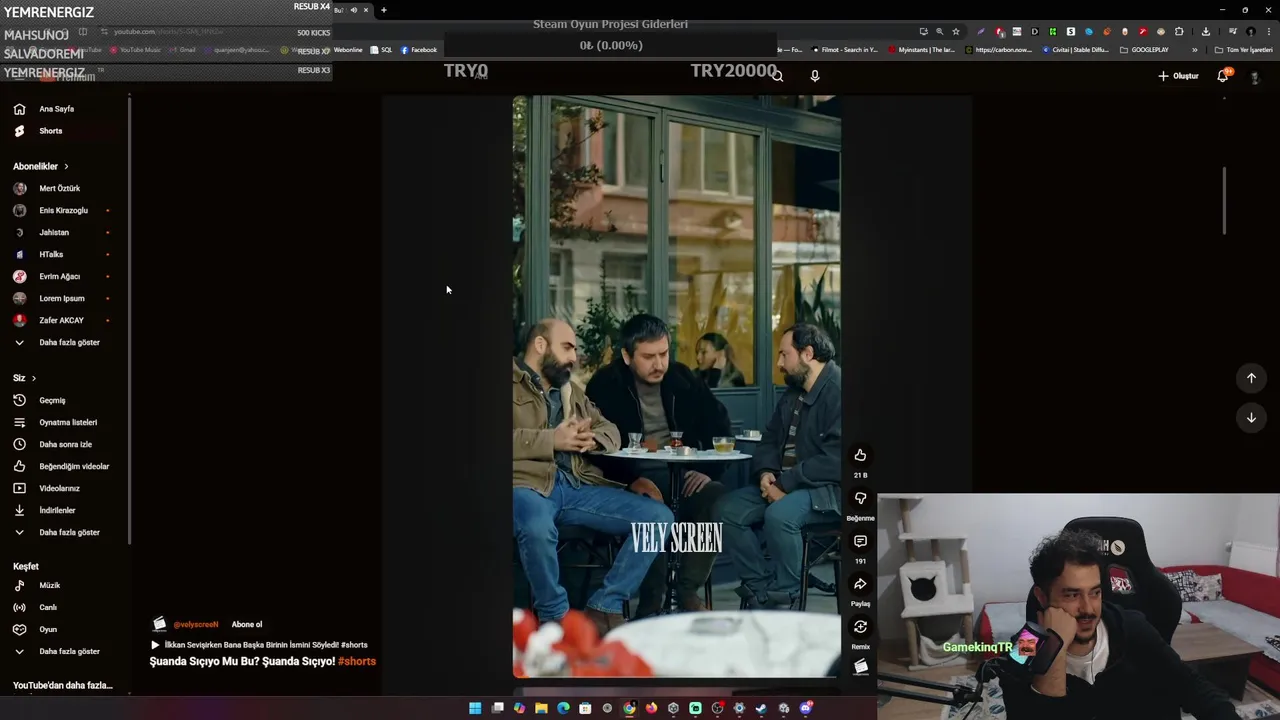The width and height of the screenshot is (1280, 720).
Task: Share the short (Paylaş)
Action: [x=860, y=584]
